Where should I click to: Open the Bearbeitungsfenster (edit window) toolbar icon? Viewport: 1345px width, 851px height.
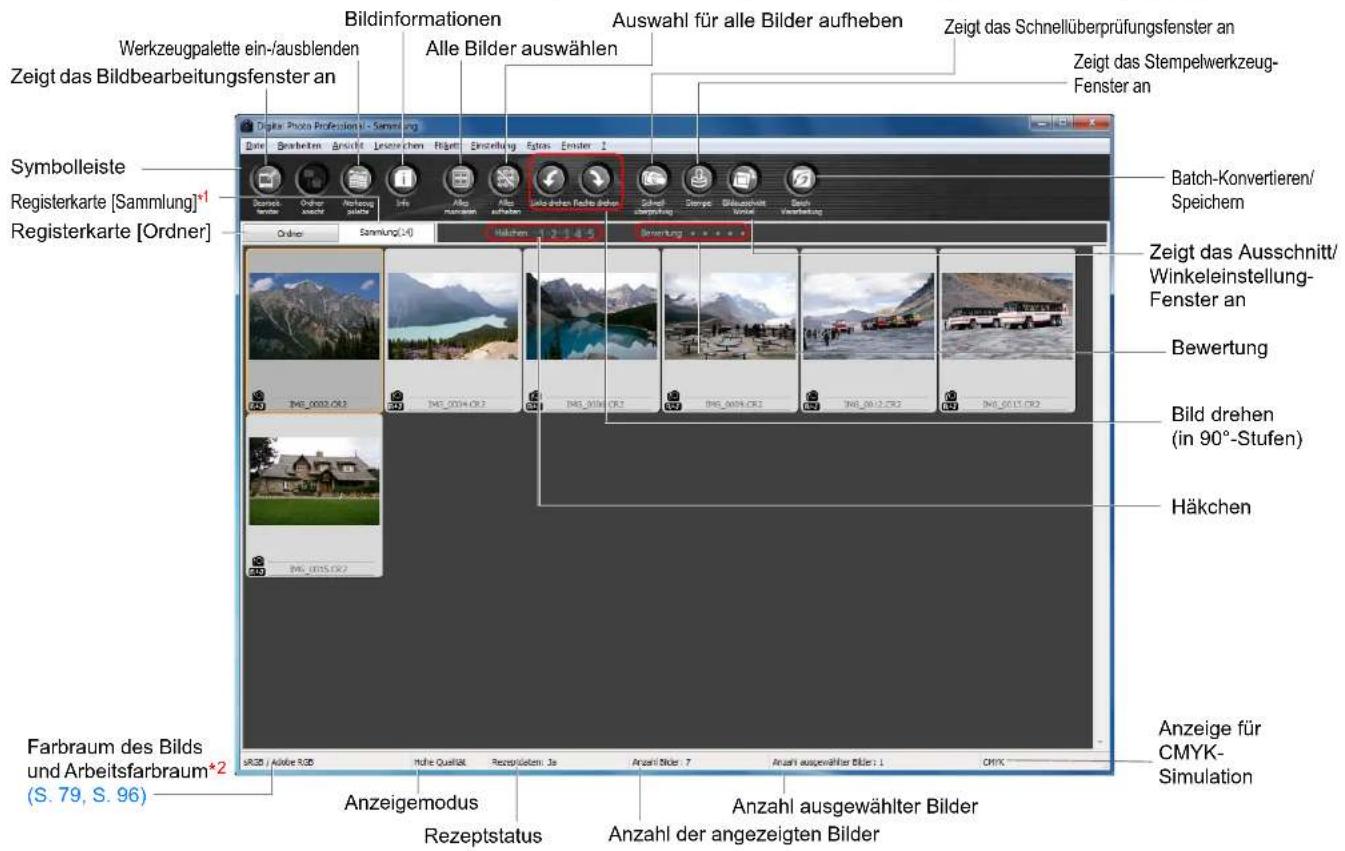[266, 179]
